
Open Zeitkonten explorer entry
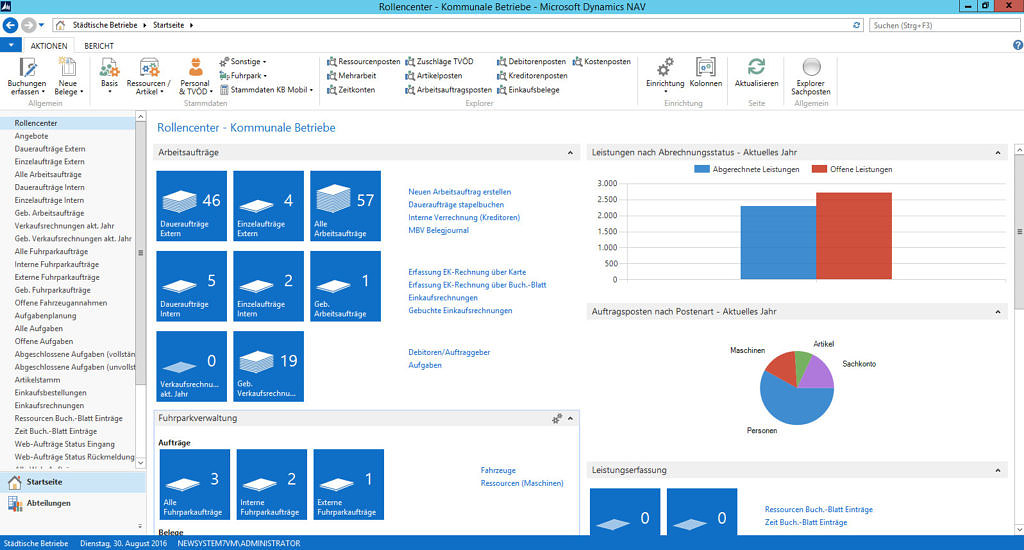[x=351, y=90]
